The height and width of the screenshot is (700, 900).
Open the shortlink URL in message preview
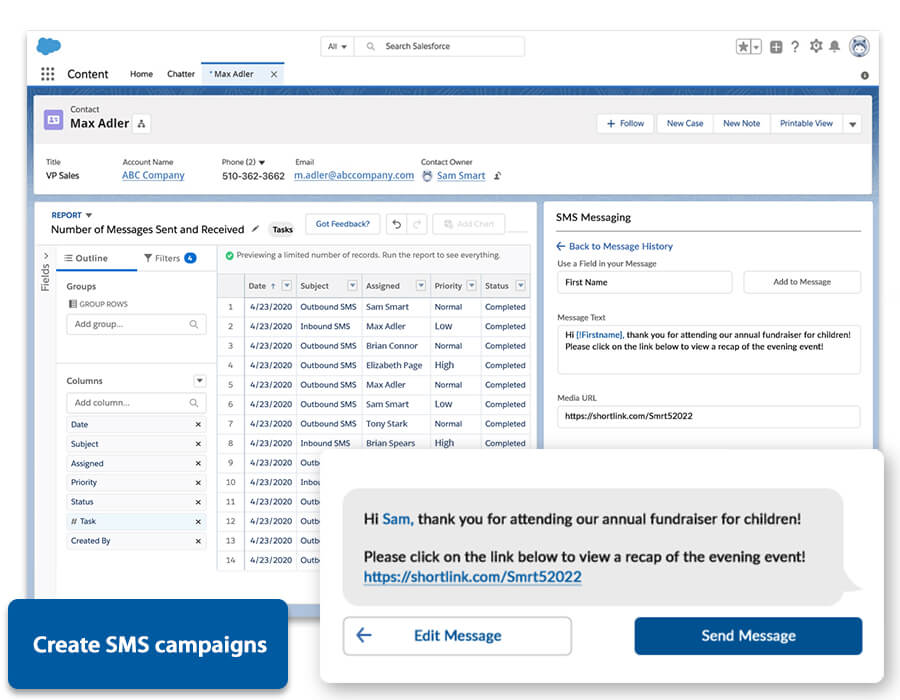pyautogui.click(x=472, y=577)
